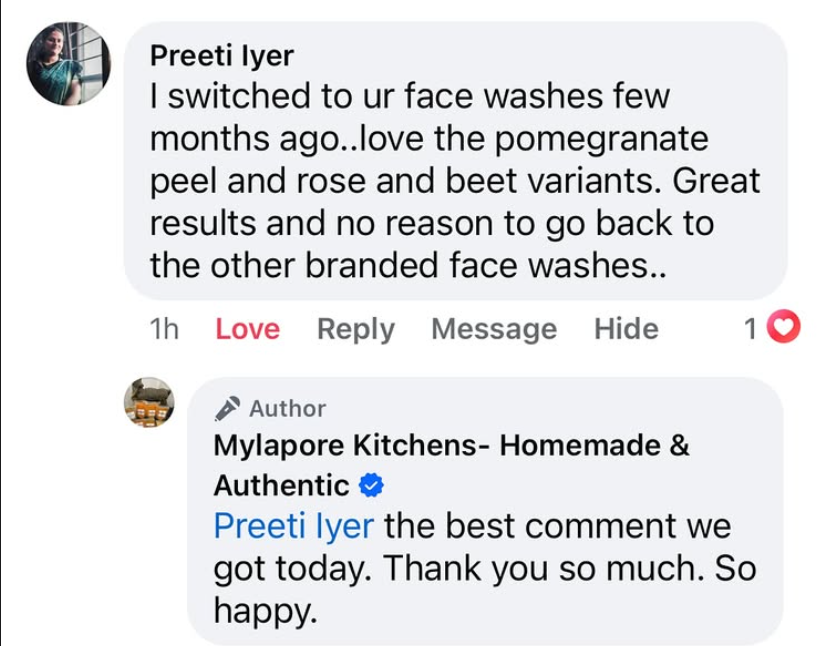The height and width of the screenshot is (646, 817).
Task: Open Mylapore Kitchens page avatar
Action: tap(150, 403)
